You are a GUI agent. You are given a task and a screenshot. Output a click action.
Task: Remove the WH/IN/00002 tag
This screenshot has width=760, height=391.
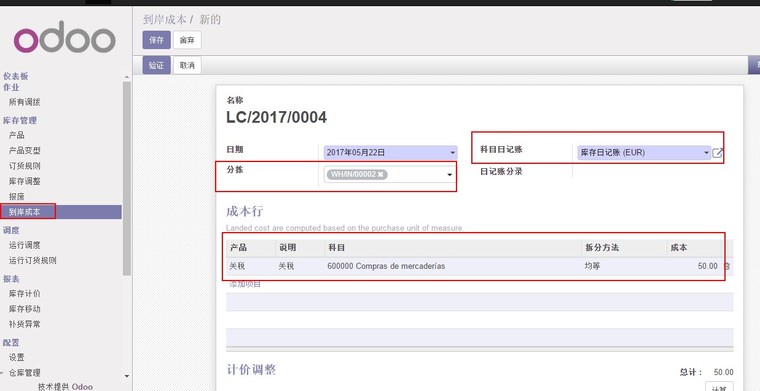(380, 174)
